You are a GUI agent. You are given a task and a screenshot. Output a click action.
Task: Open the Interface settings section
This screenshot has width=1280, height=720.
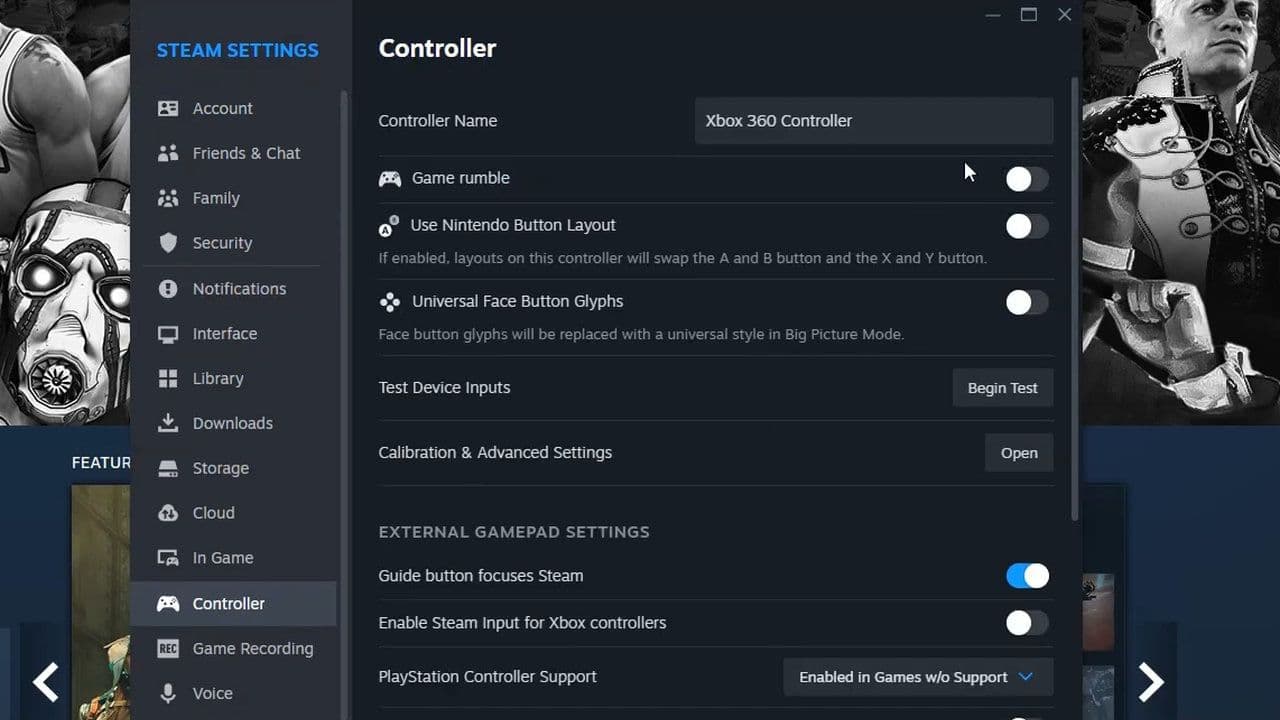pyautogui.click(x=224, y=334)
